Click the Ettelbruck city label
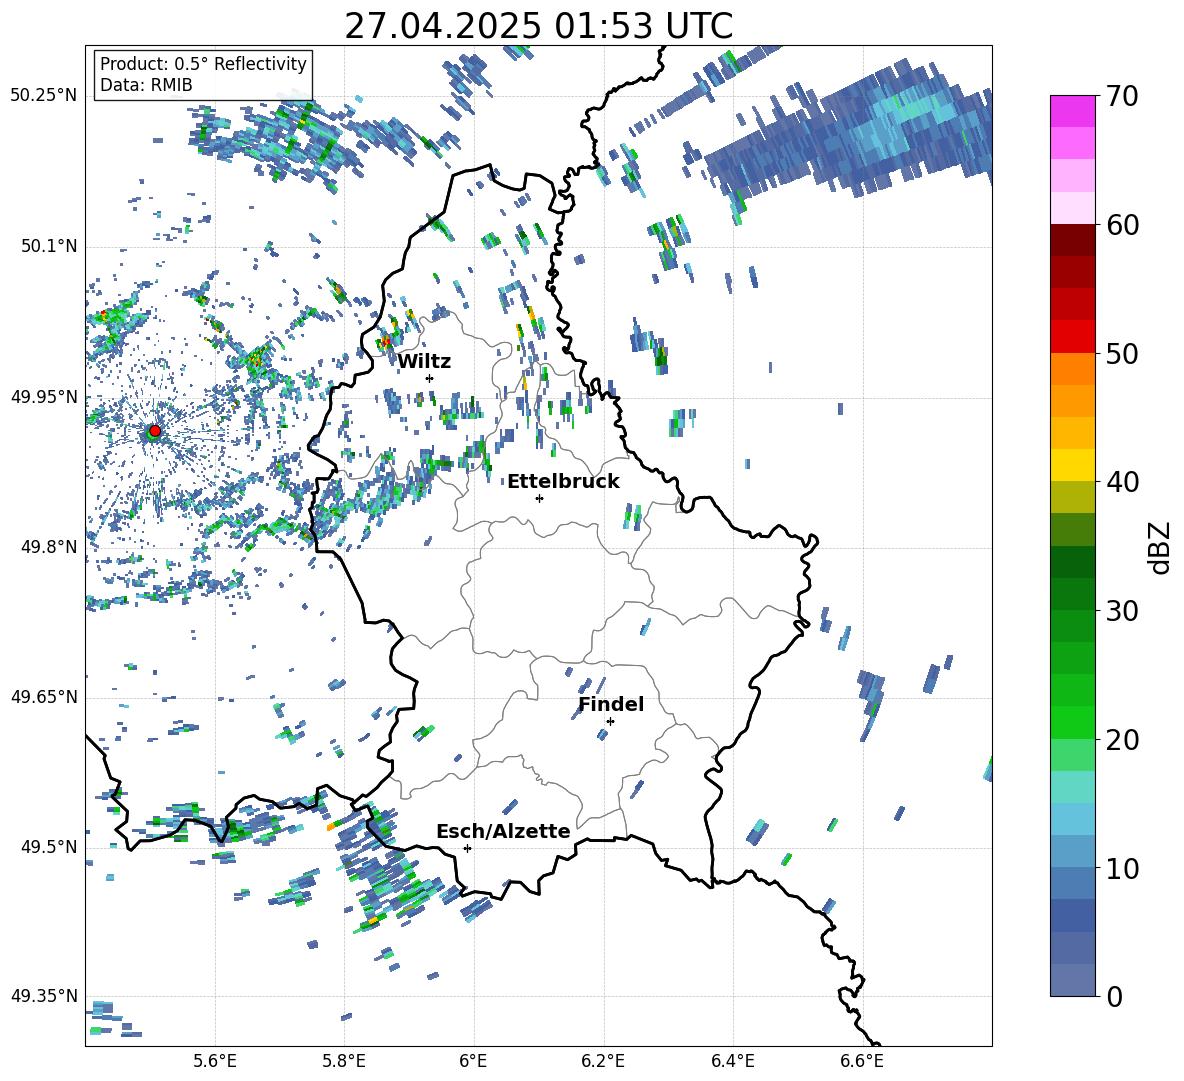 tap(563, 482)
